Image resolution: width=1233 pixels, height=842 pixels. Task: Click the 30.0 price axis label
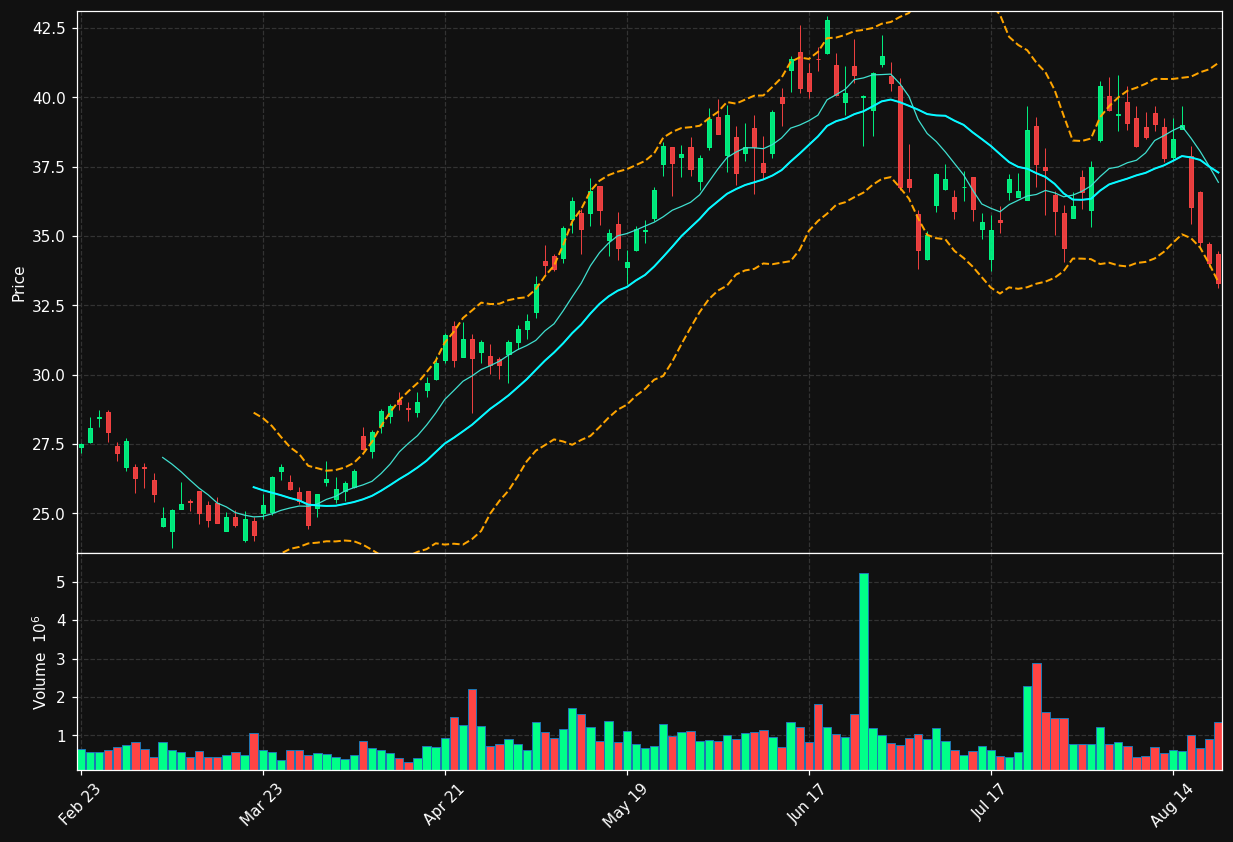coord(50,375)
